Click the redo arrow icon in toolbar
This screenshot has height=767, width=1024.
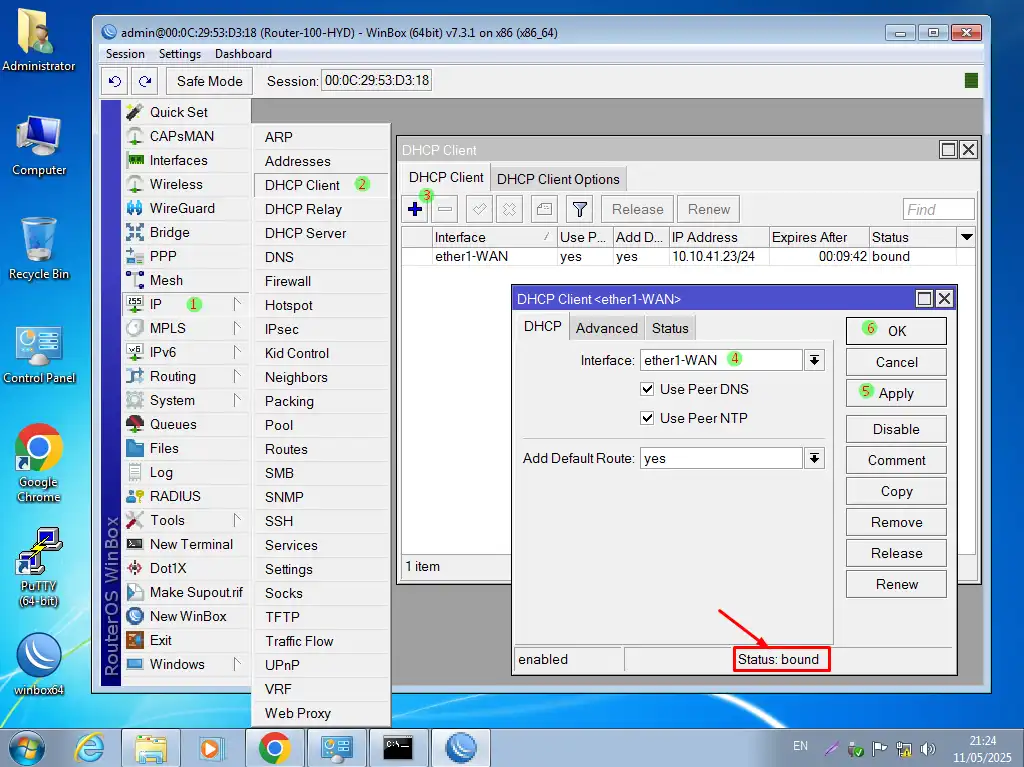coord(146,81)
